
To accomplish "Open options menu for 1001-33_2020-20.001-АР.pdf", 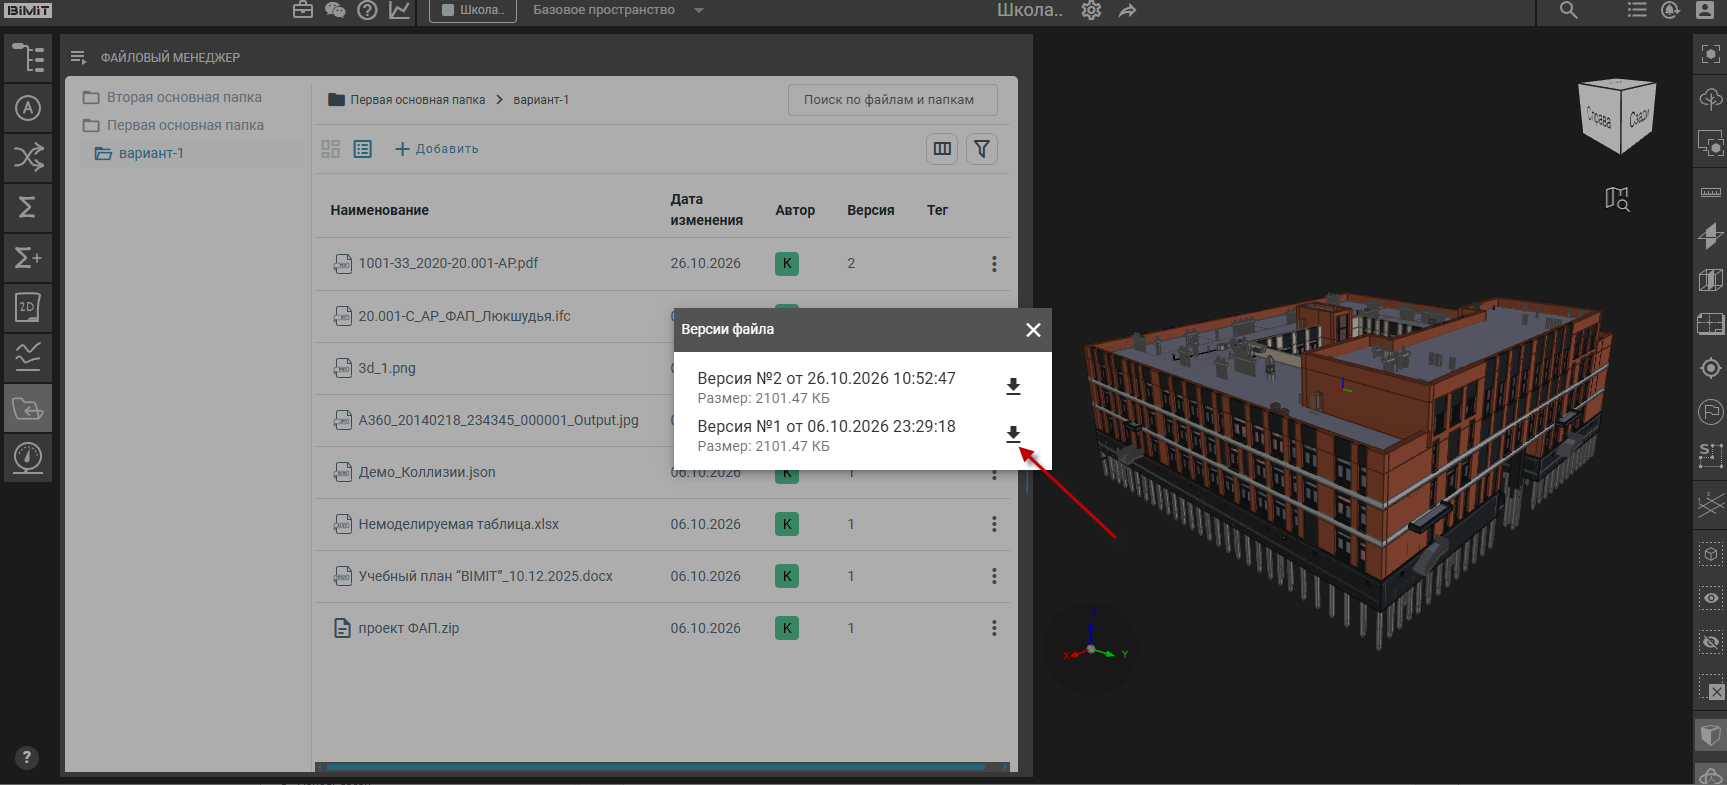I will point(994,264).
